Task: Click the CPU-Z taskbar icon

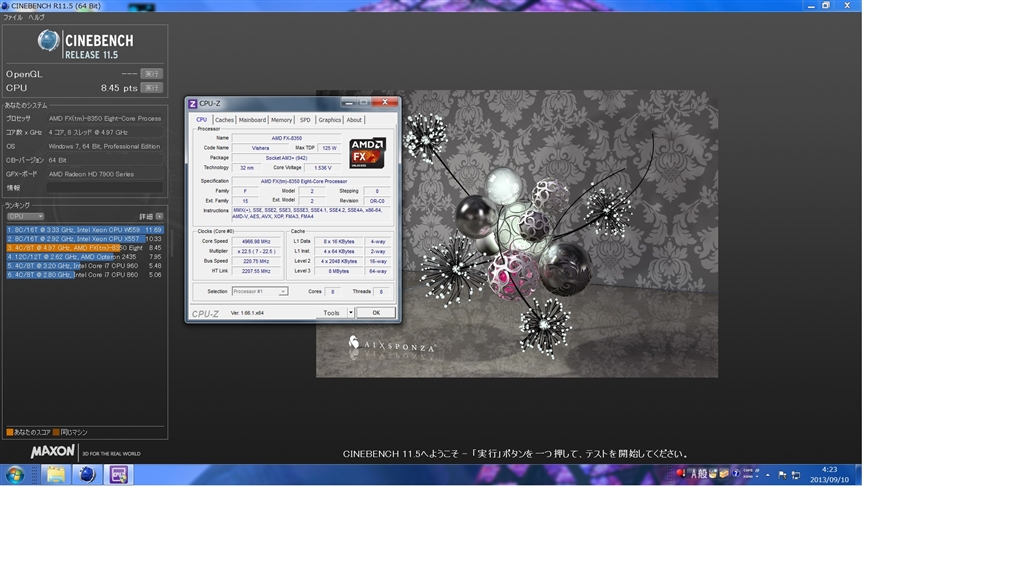Action: coord(119,474)
